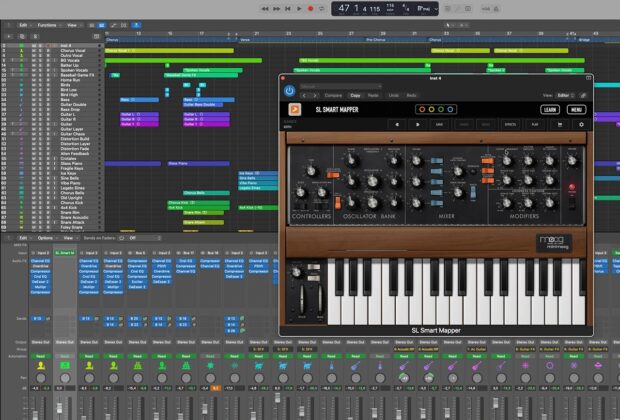This screenshot has height=420, width=620.
Task: Click the plugin link chain icon
Action: point(583,95)
